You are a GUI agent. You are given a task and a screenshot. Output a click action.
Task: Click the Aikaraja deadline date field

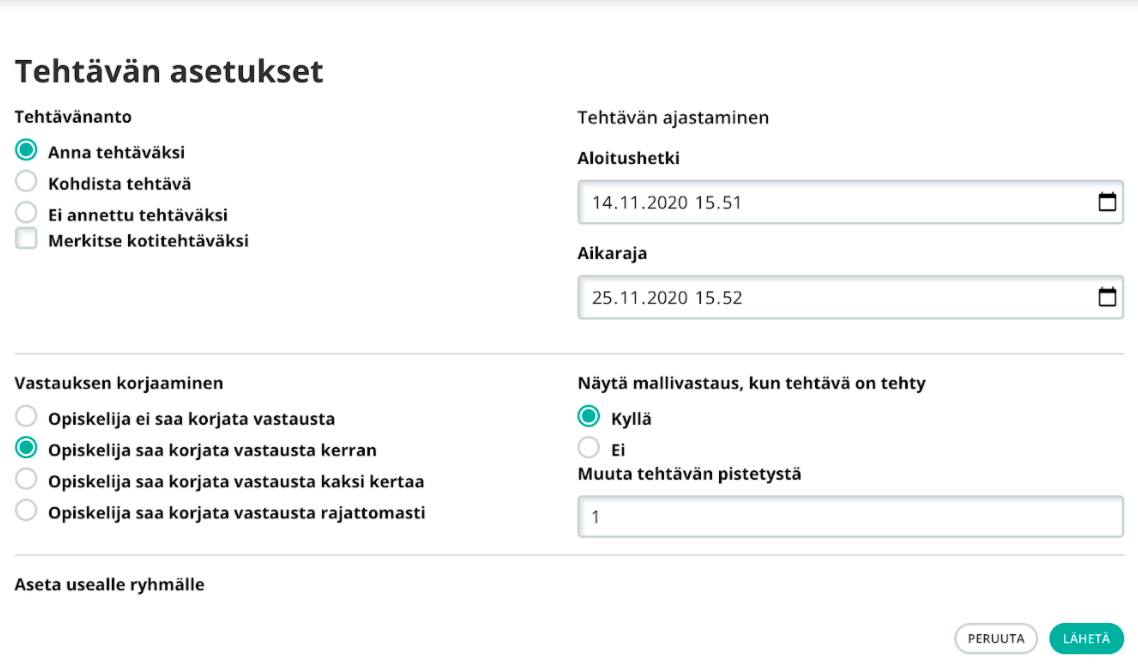830,298
